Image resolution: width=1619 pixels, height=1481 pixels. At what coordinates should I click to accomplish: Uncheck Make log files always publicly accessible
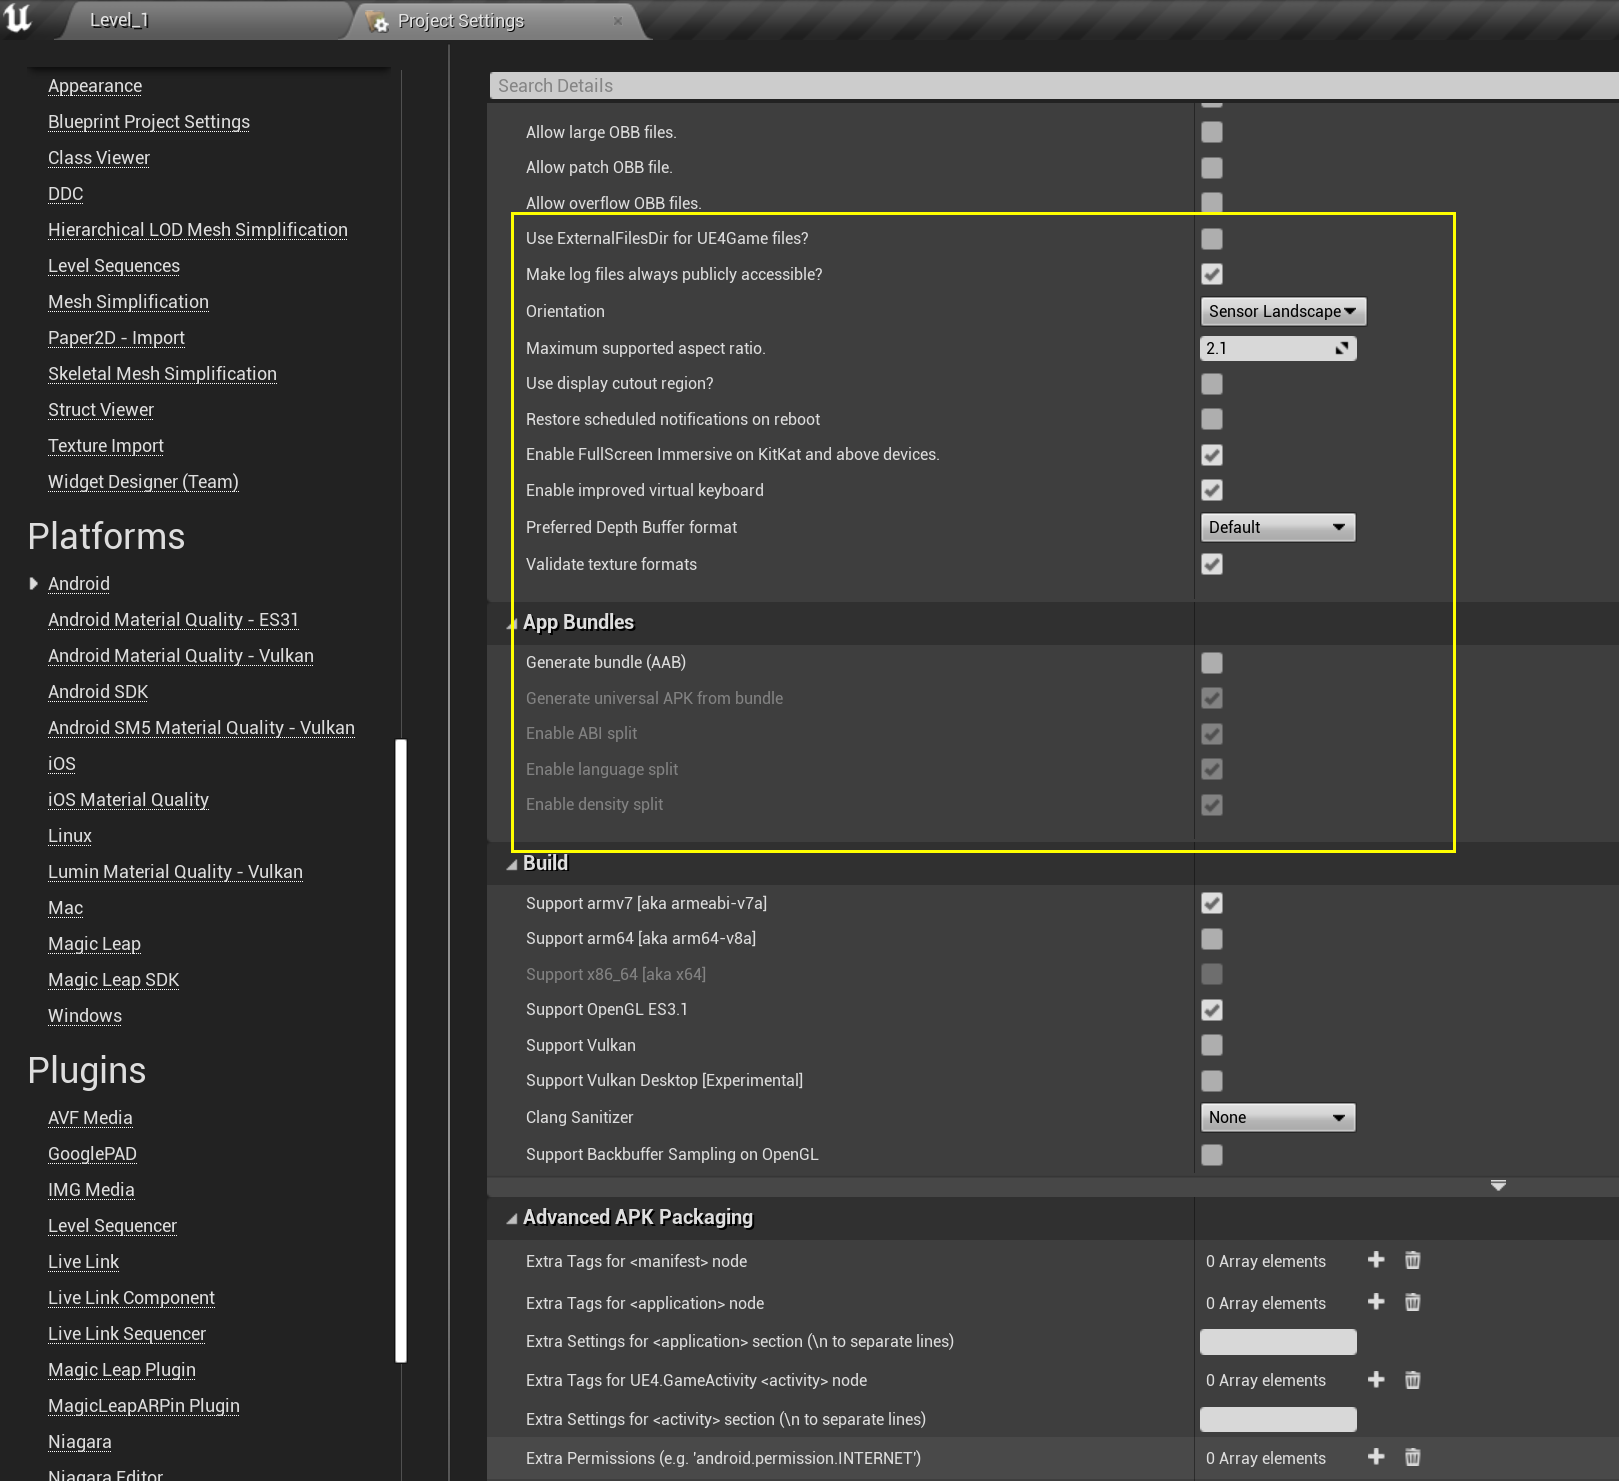pyautogui.click(x=1212, y=274)
